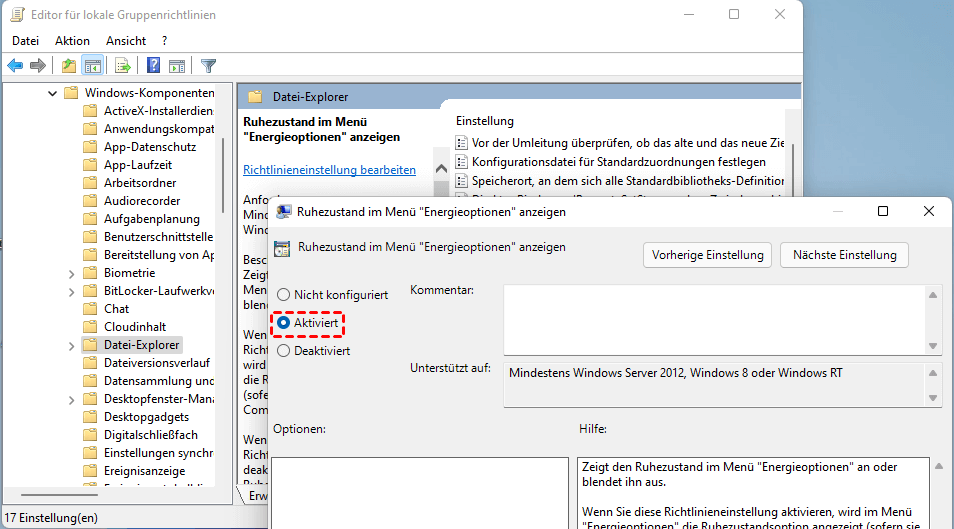The height and width of the screenshot is (529, 954).
Task: Click 'Nächste Einstellung' button
Action: coord(844,255)
